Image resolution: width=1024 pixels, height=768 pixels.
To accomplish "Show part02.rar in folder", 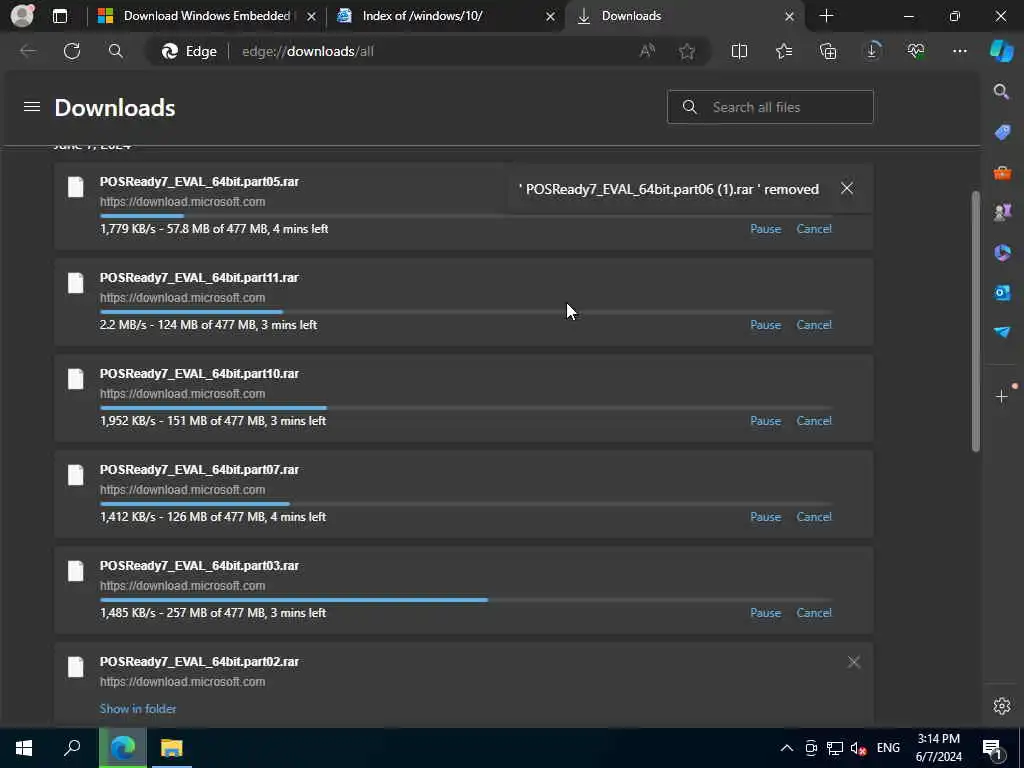I will [x=138, y=709].
